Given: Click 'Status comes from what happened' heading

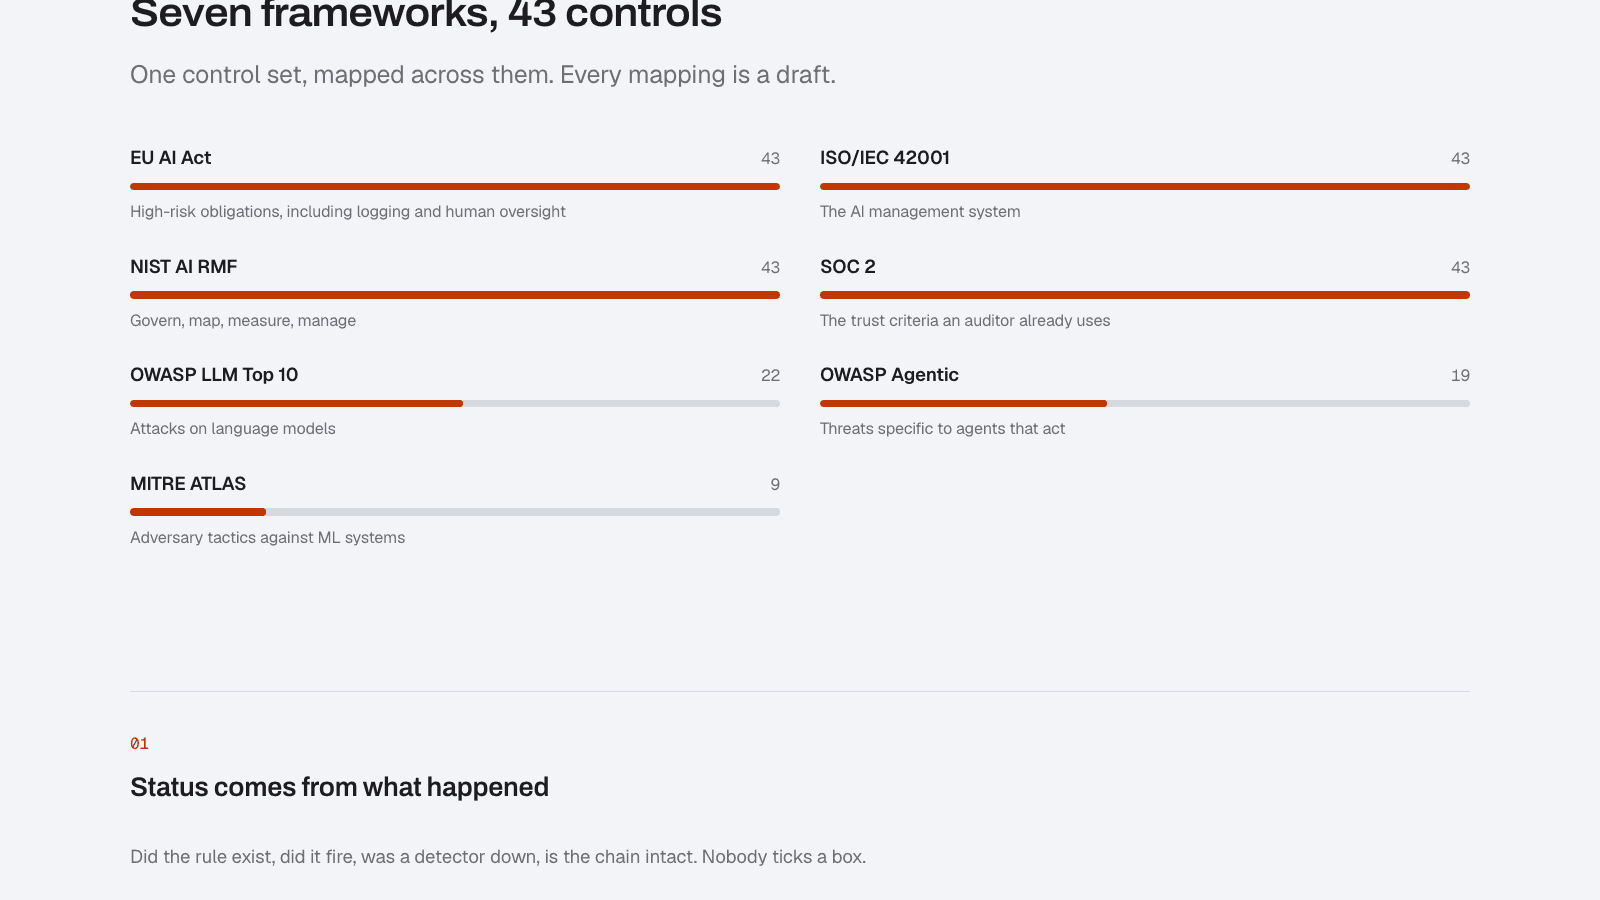Looking at the screenshot, I should pyautogui.click(x=339, y=787).
